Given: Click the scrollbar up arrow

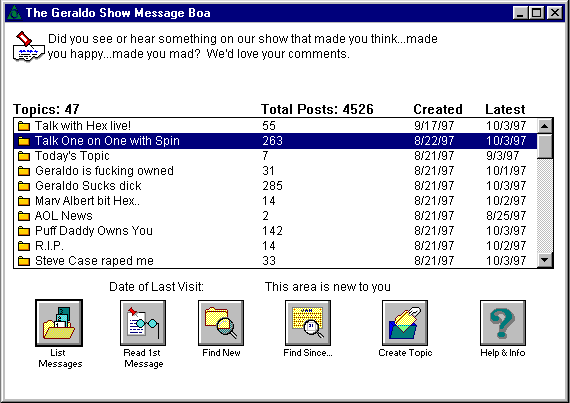Looking at the screenshot, I should (545, 126).
